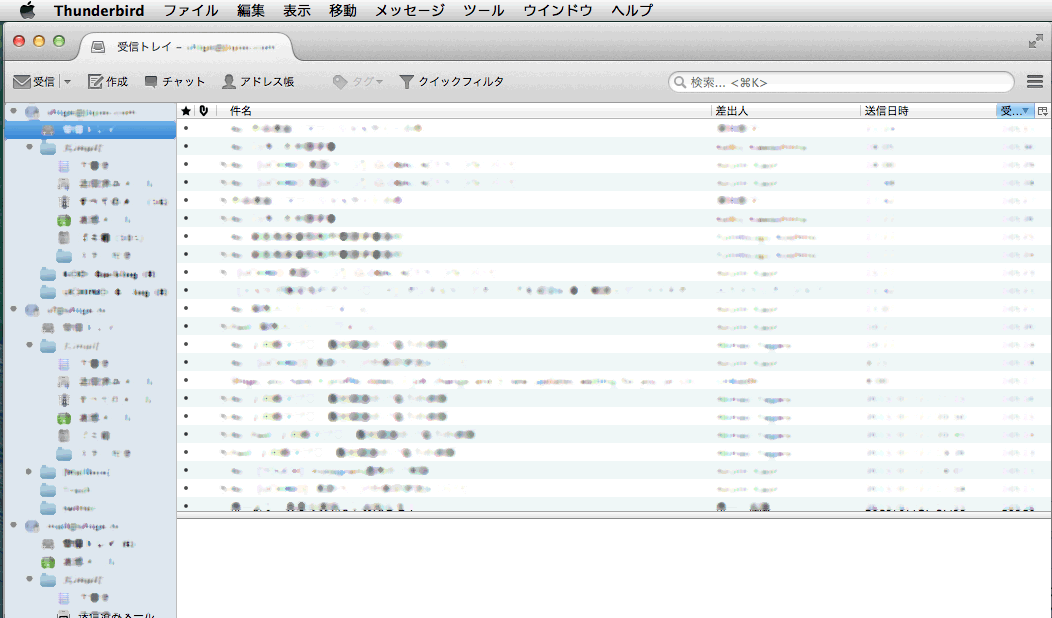
Task: Toggle star on the first message row
Action: pos(186,129)
